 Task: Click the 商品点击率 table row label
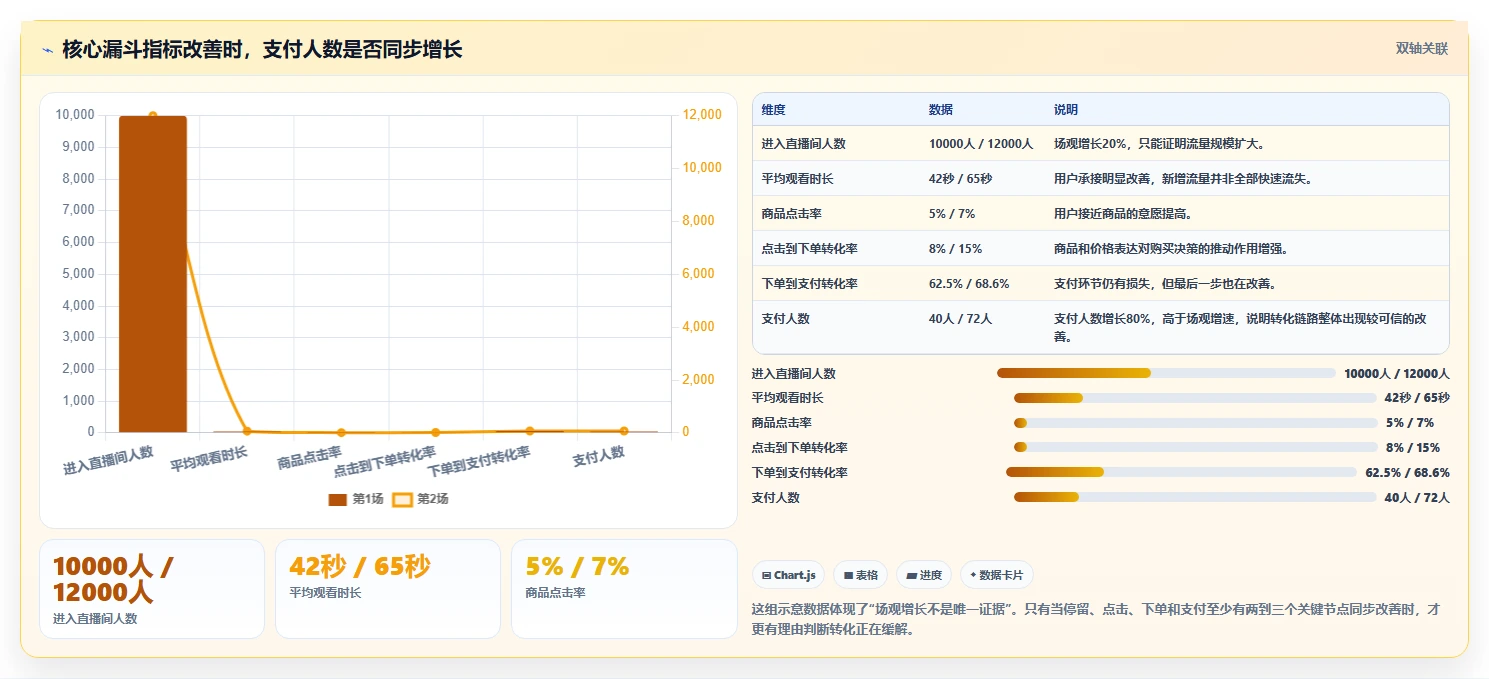pos(791,214)
